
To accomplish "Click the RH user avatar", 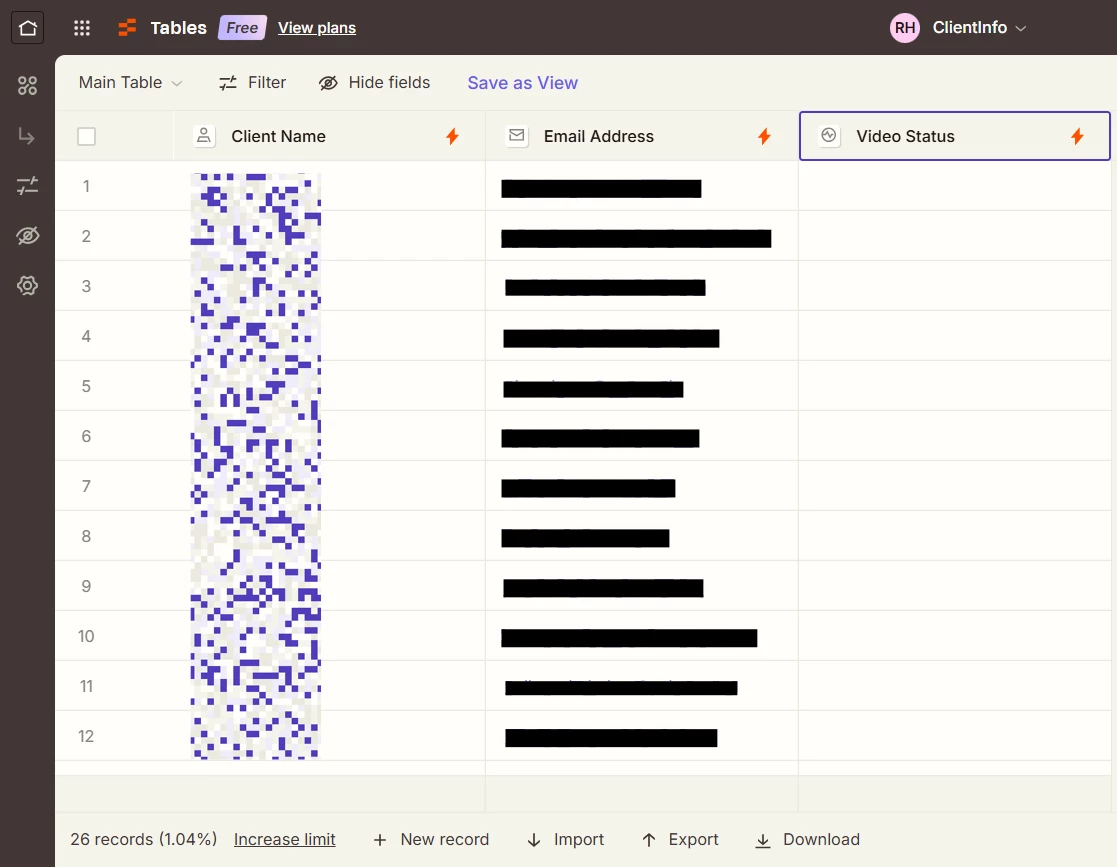I will [905, 28].
